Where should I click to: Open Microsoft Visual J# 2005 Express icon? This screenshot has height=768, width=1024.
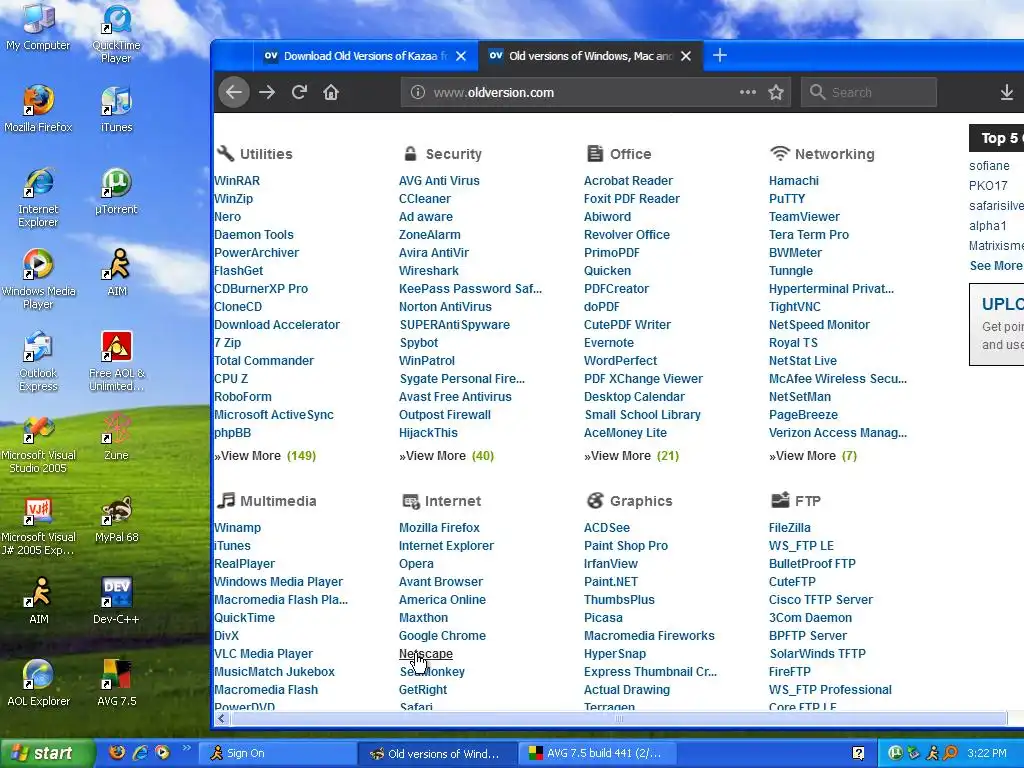(38, 526)
